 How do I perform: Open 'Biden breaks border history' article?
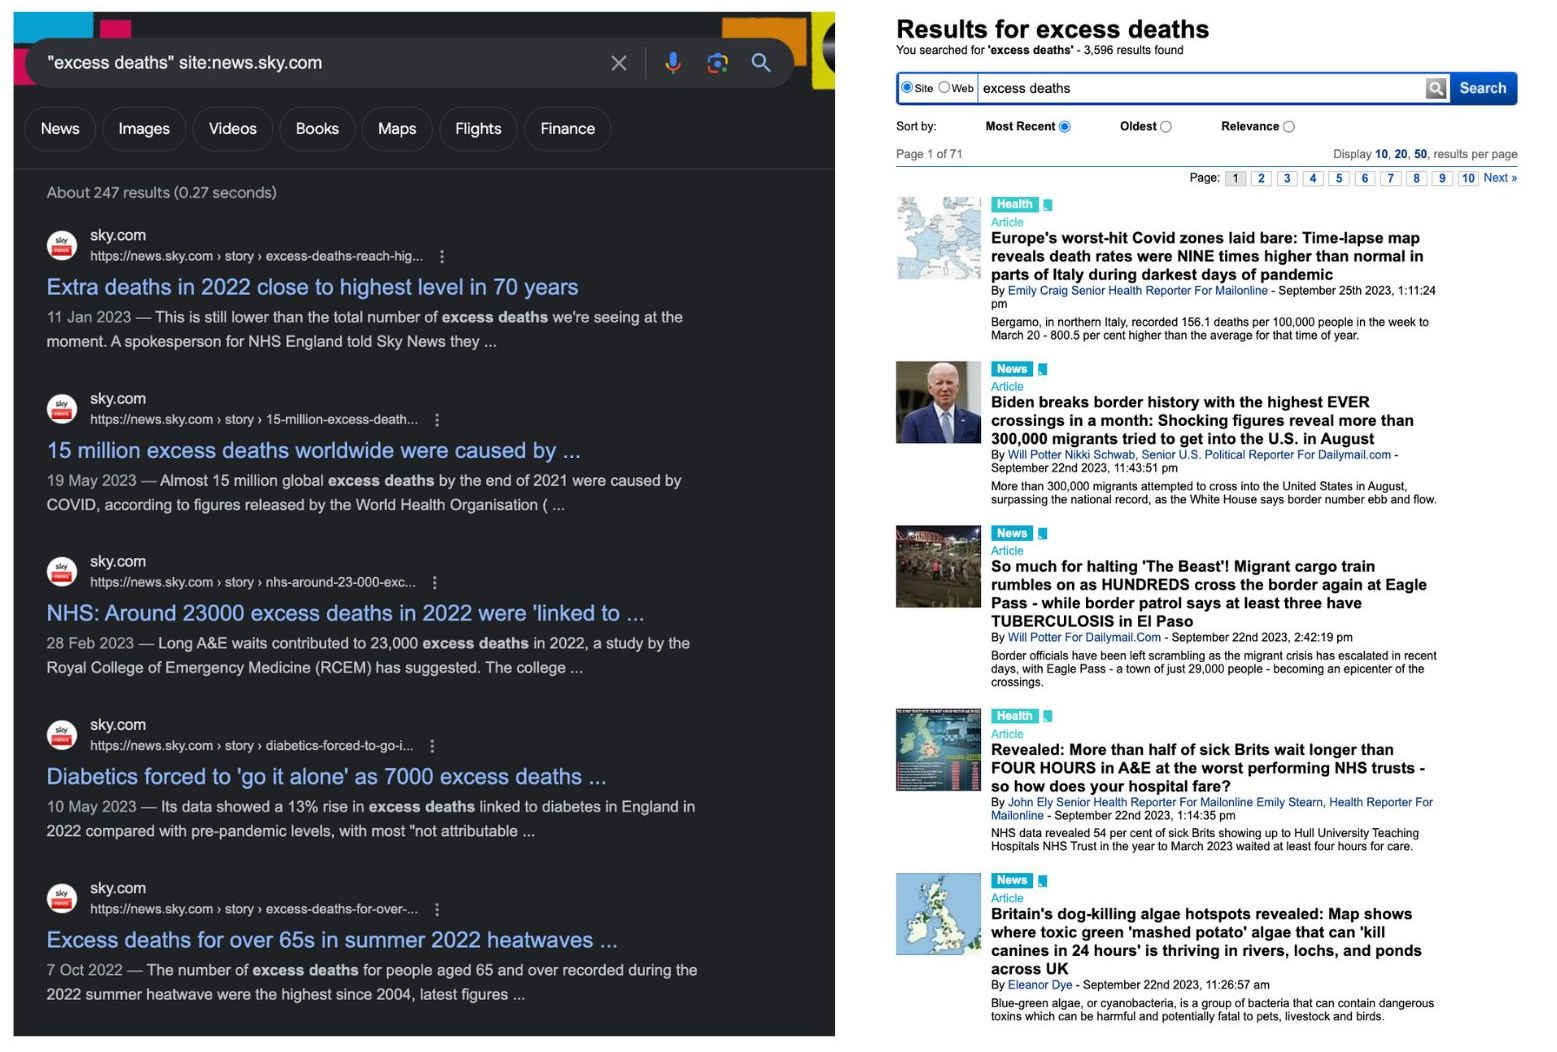click(1202, 420)
